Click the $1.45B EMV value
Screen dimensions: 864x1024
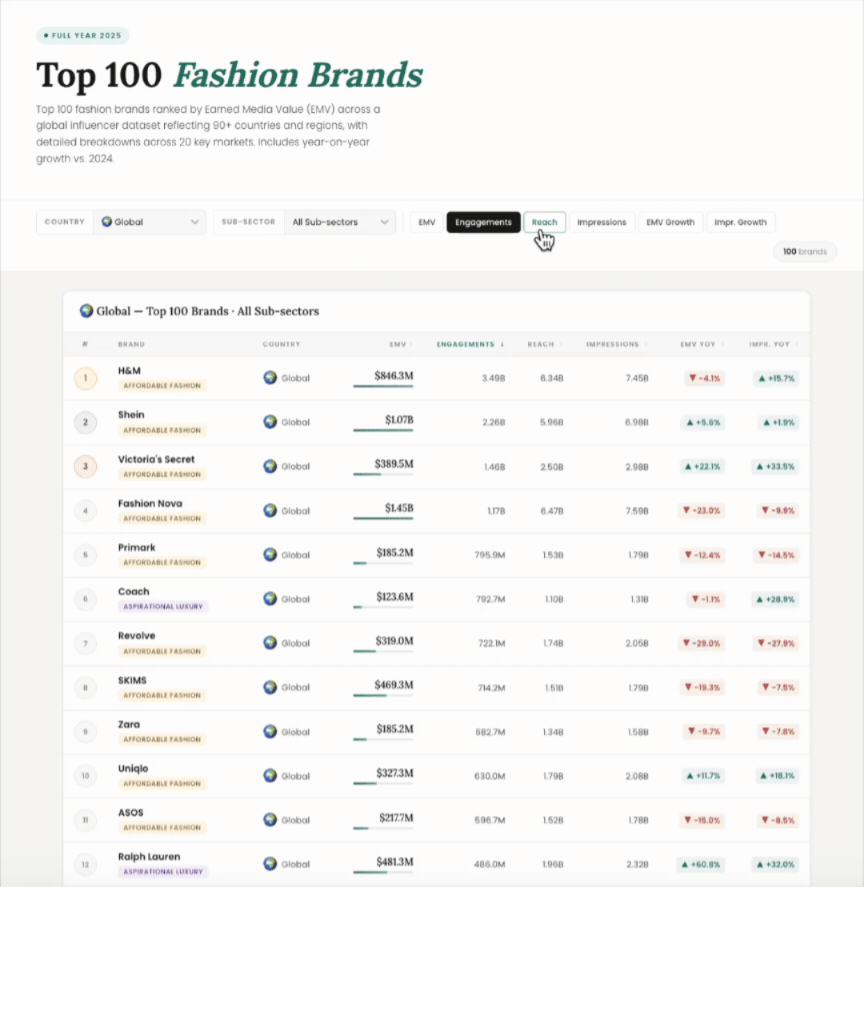[399, 507]
